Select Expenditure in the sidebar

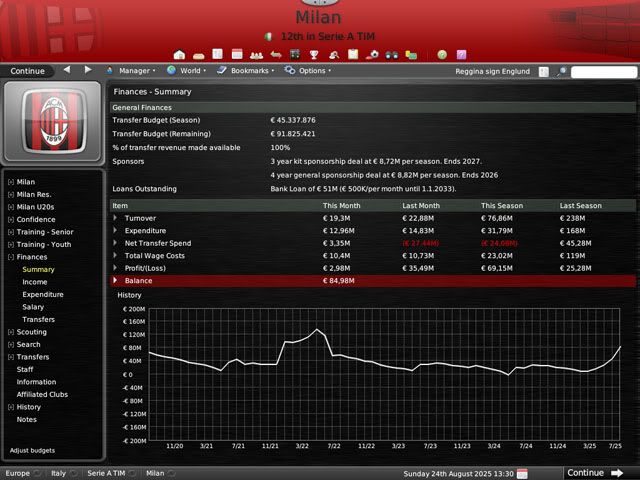coord(43,295)
